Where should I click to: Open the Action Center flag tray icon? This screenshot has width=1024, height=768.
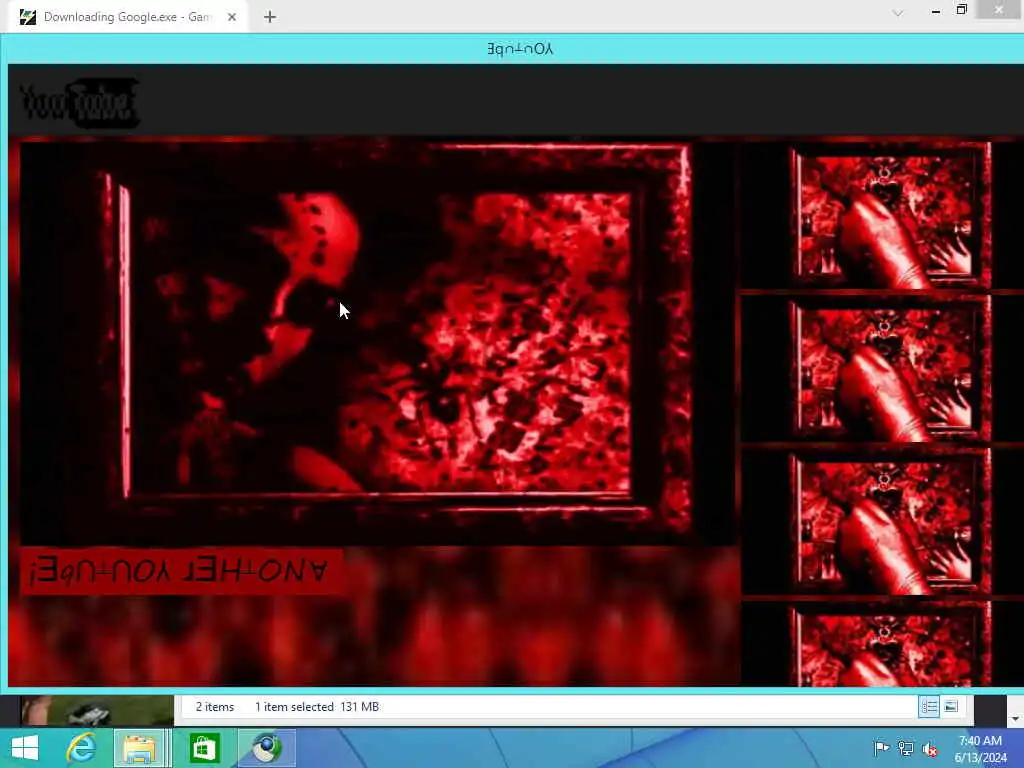point(881,748)
